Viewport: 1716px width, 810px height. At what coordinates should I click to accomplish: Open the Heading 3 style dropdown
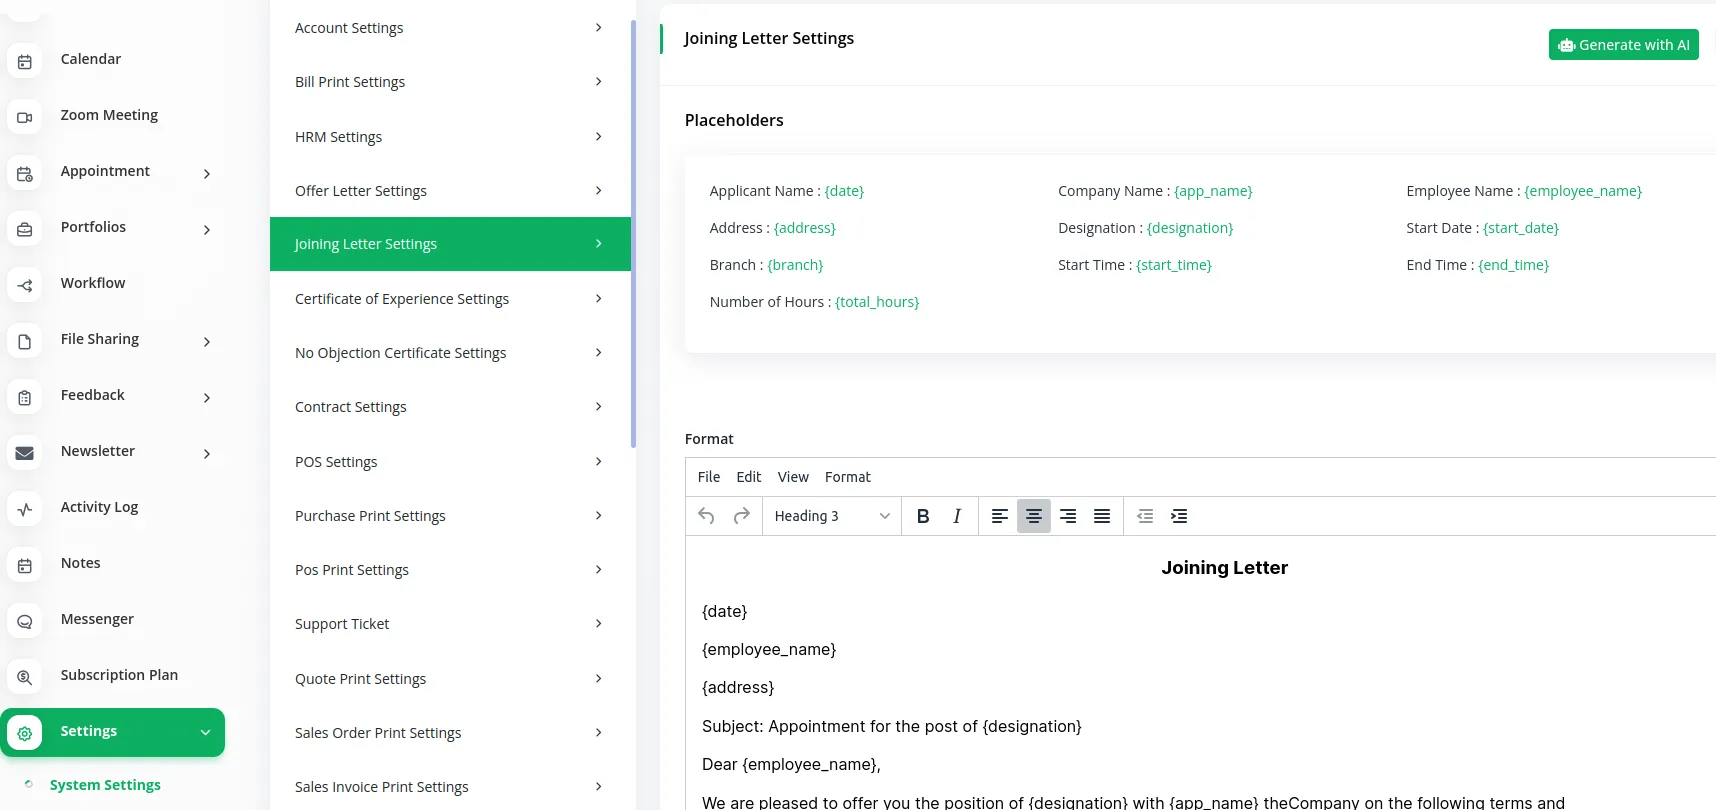click(831, 516)
